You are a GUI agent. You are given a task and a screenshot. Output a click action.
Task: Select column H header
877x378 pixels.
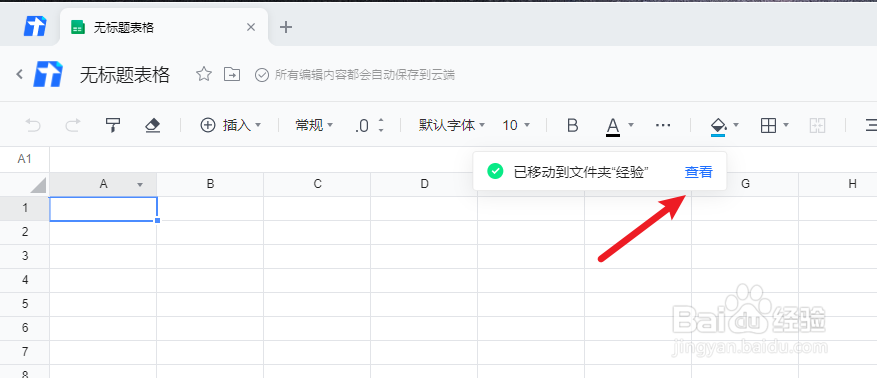[x=852, y=184]
